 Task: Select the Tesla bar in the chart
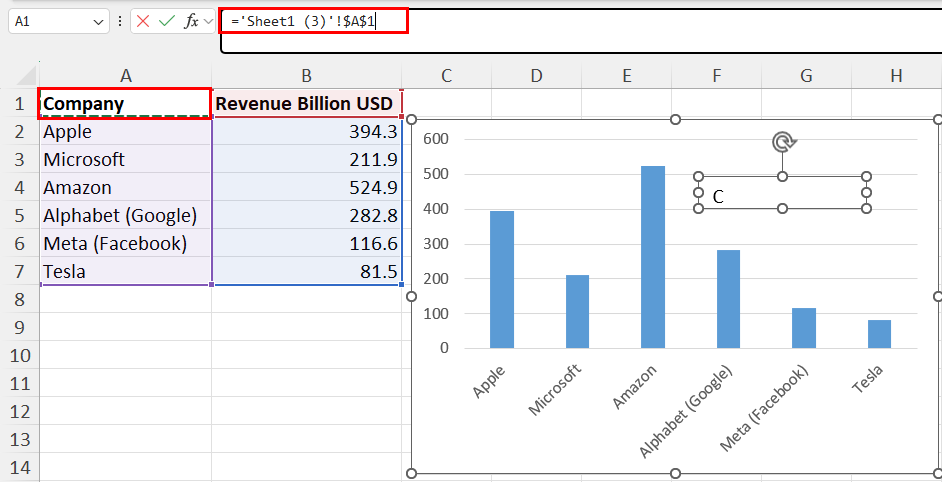point(880,334)
